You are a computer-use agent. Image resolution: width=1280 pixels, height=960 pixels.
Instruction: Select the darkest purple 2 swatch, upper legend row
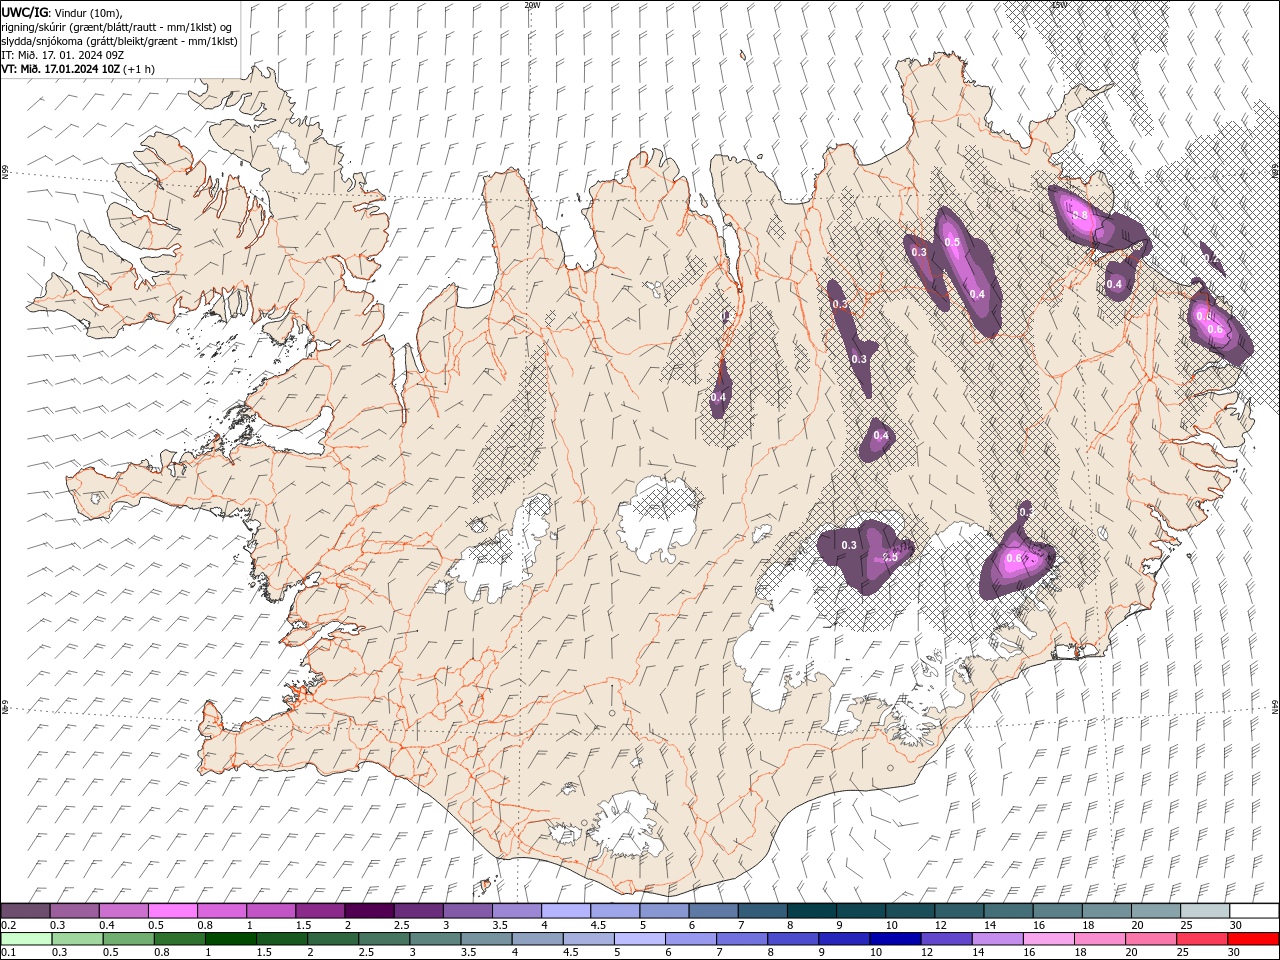pyautogui.click(x=369, y=911)
